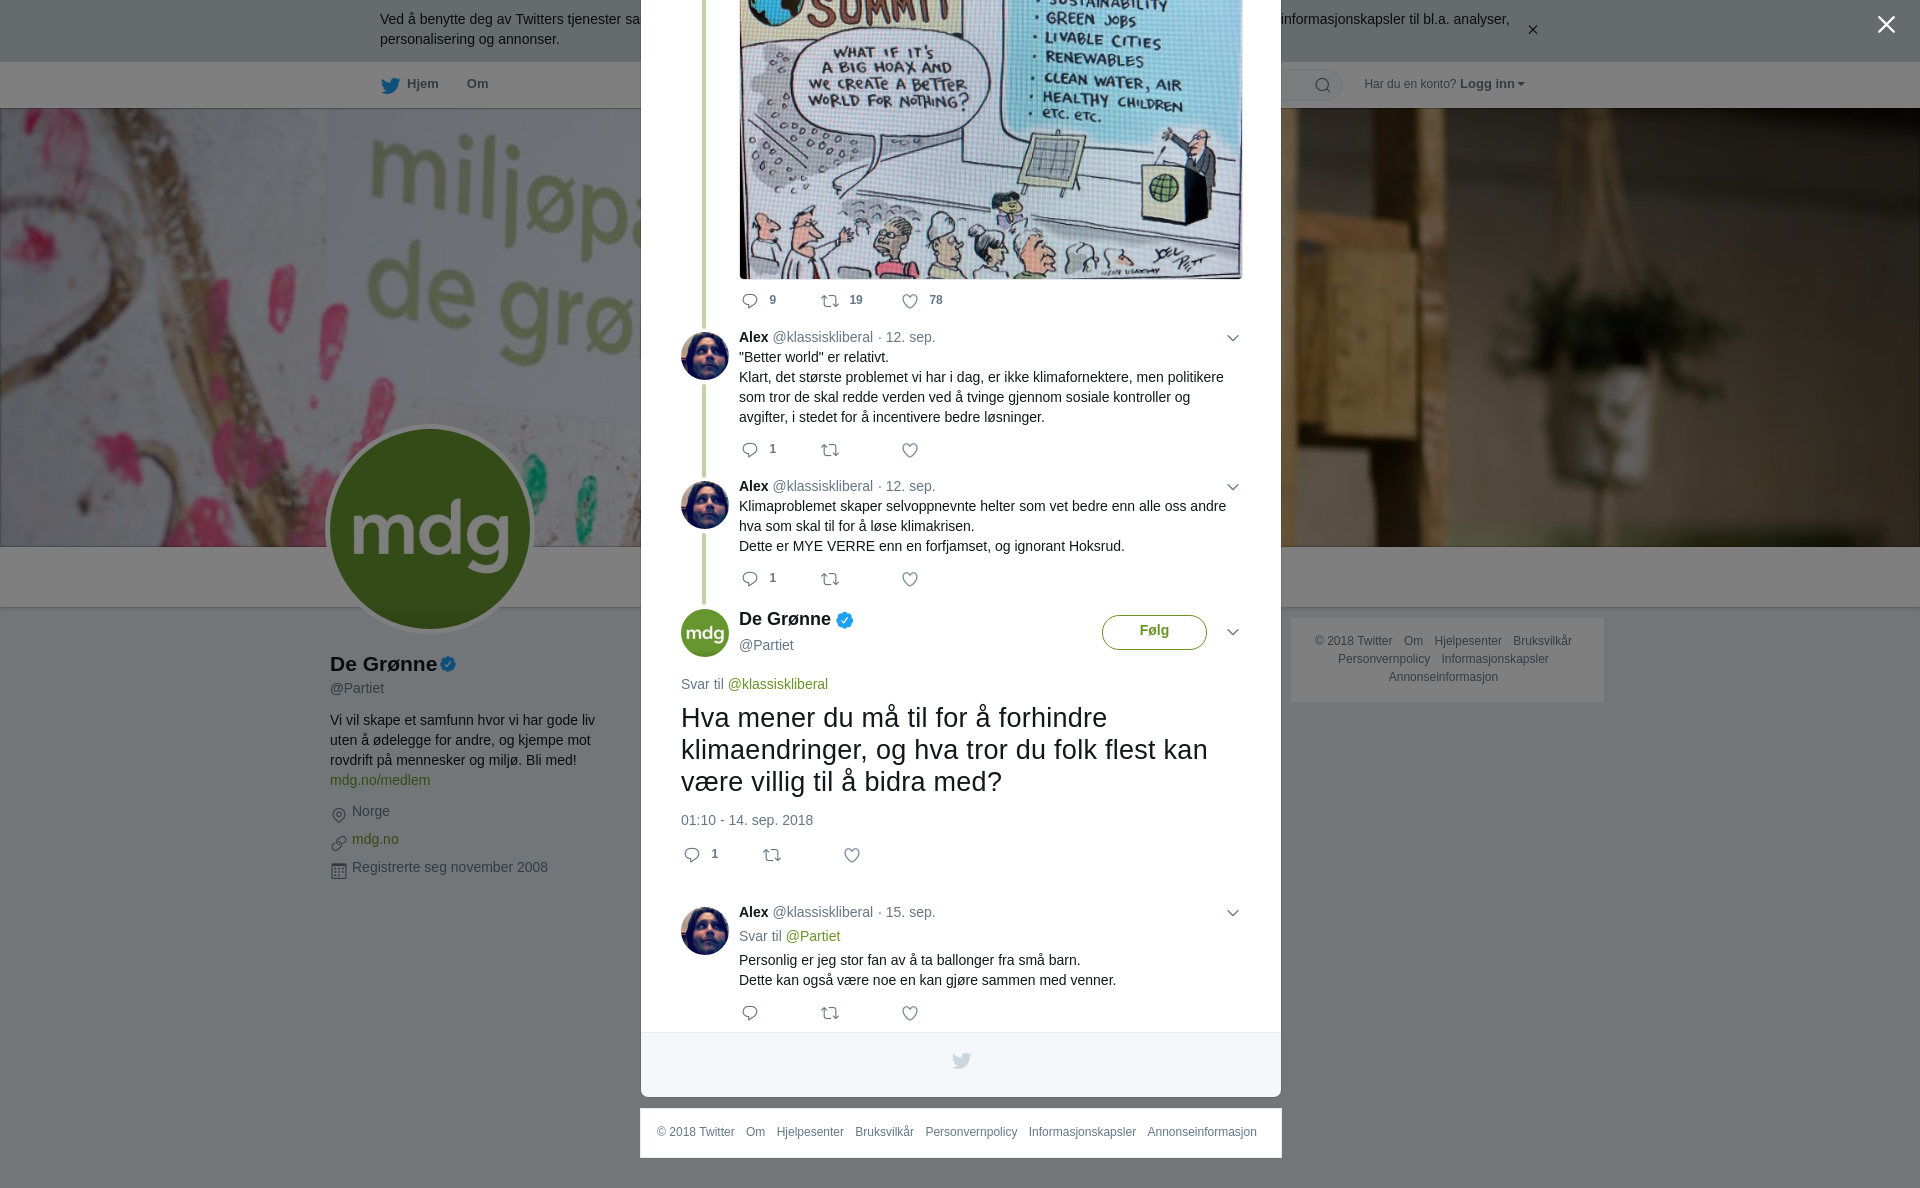Open the Logg inn dropdown
The height and width of the screenshot is (1188, 1920).
click(x=1492, y=84)
